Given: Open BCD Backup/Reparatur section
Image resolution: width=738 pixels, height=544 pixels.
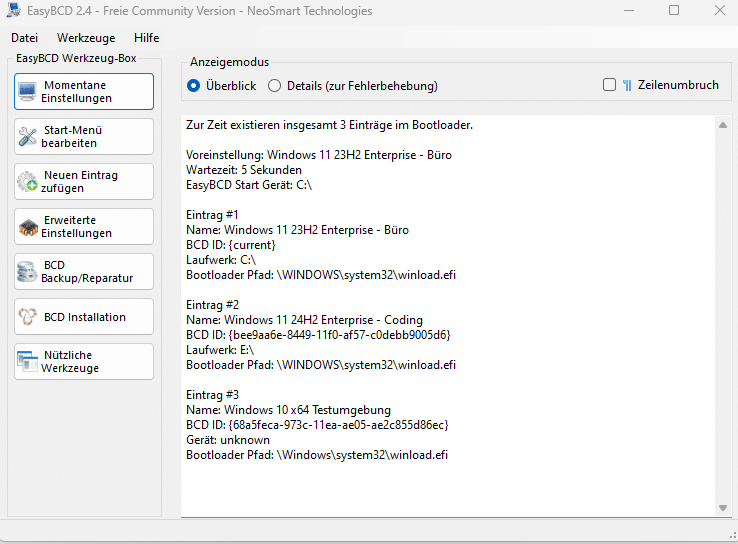Looking at the screenshot, I should coord(84,272).
